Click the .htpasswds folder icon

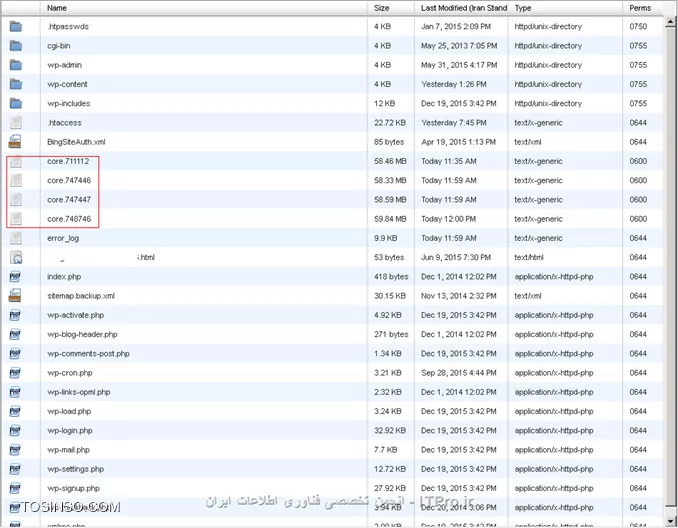pos(16,26)
